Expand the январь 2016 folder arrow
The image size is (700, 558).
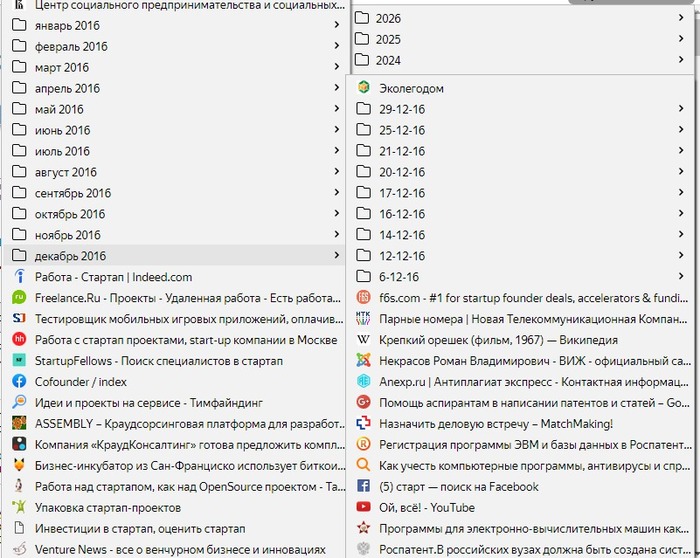click(336, 25)
